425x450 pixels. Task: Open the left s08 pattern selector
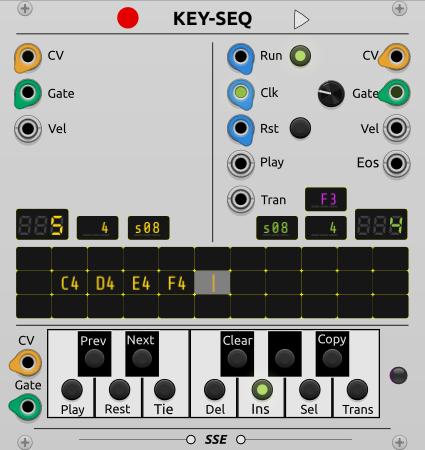(x=148, y=228)
